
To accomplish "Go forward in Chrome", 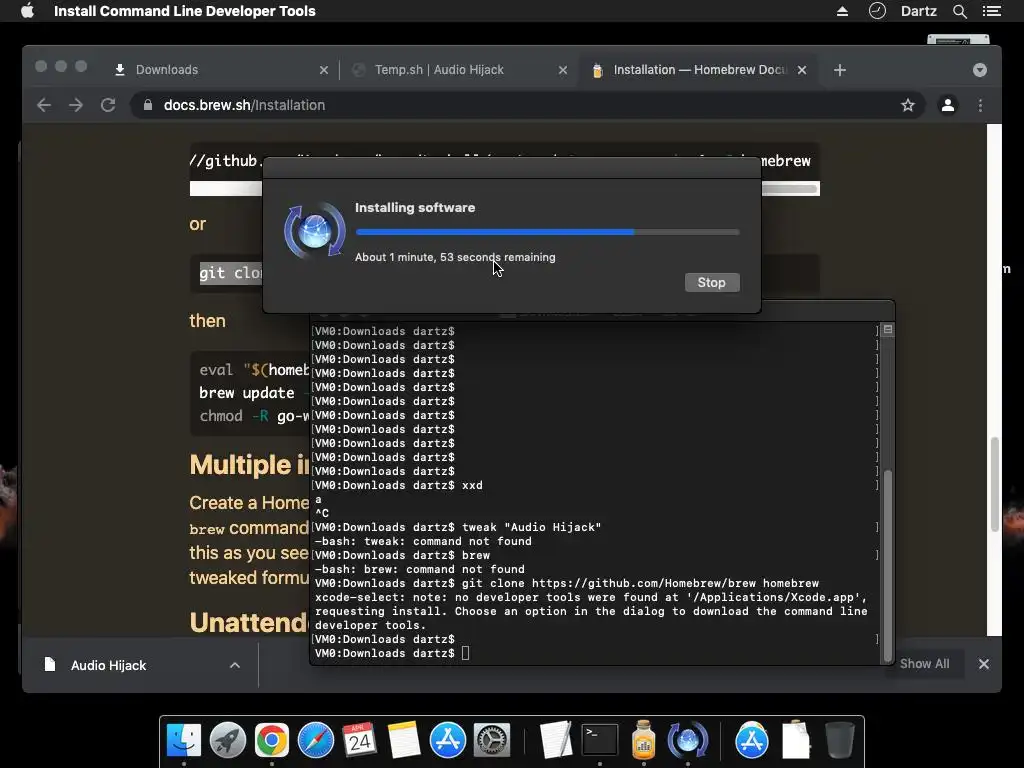I will click(76, 105).
